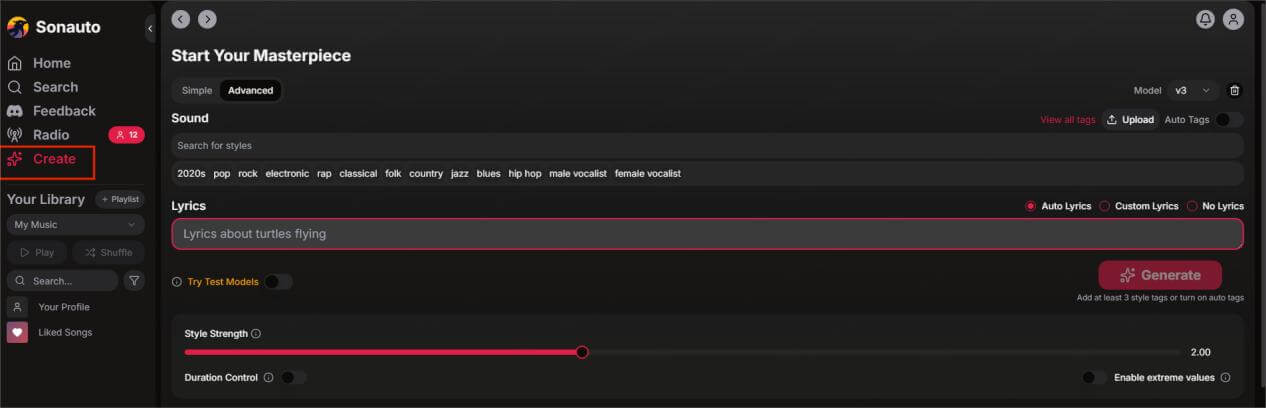Viewport: 1266px width, 408px height.
Task: Open the Model v3 dropdown
Action: 1192,90
